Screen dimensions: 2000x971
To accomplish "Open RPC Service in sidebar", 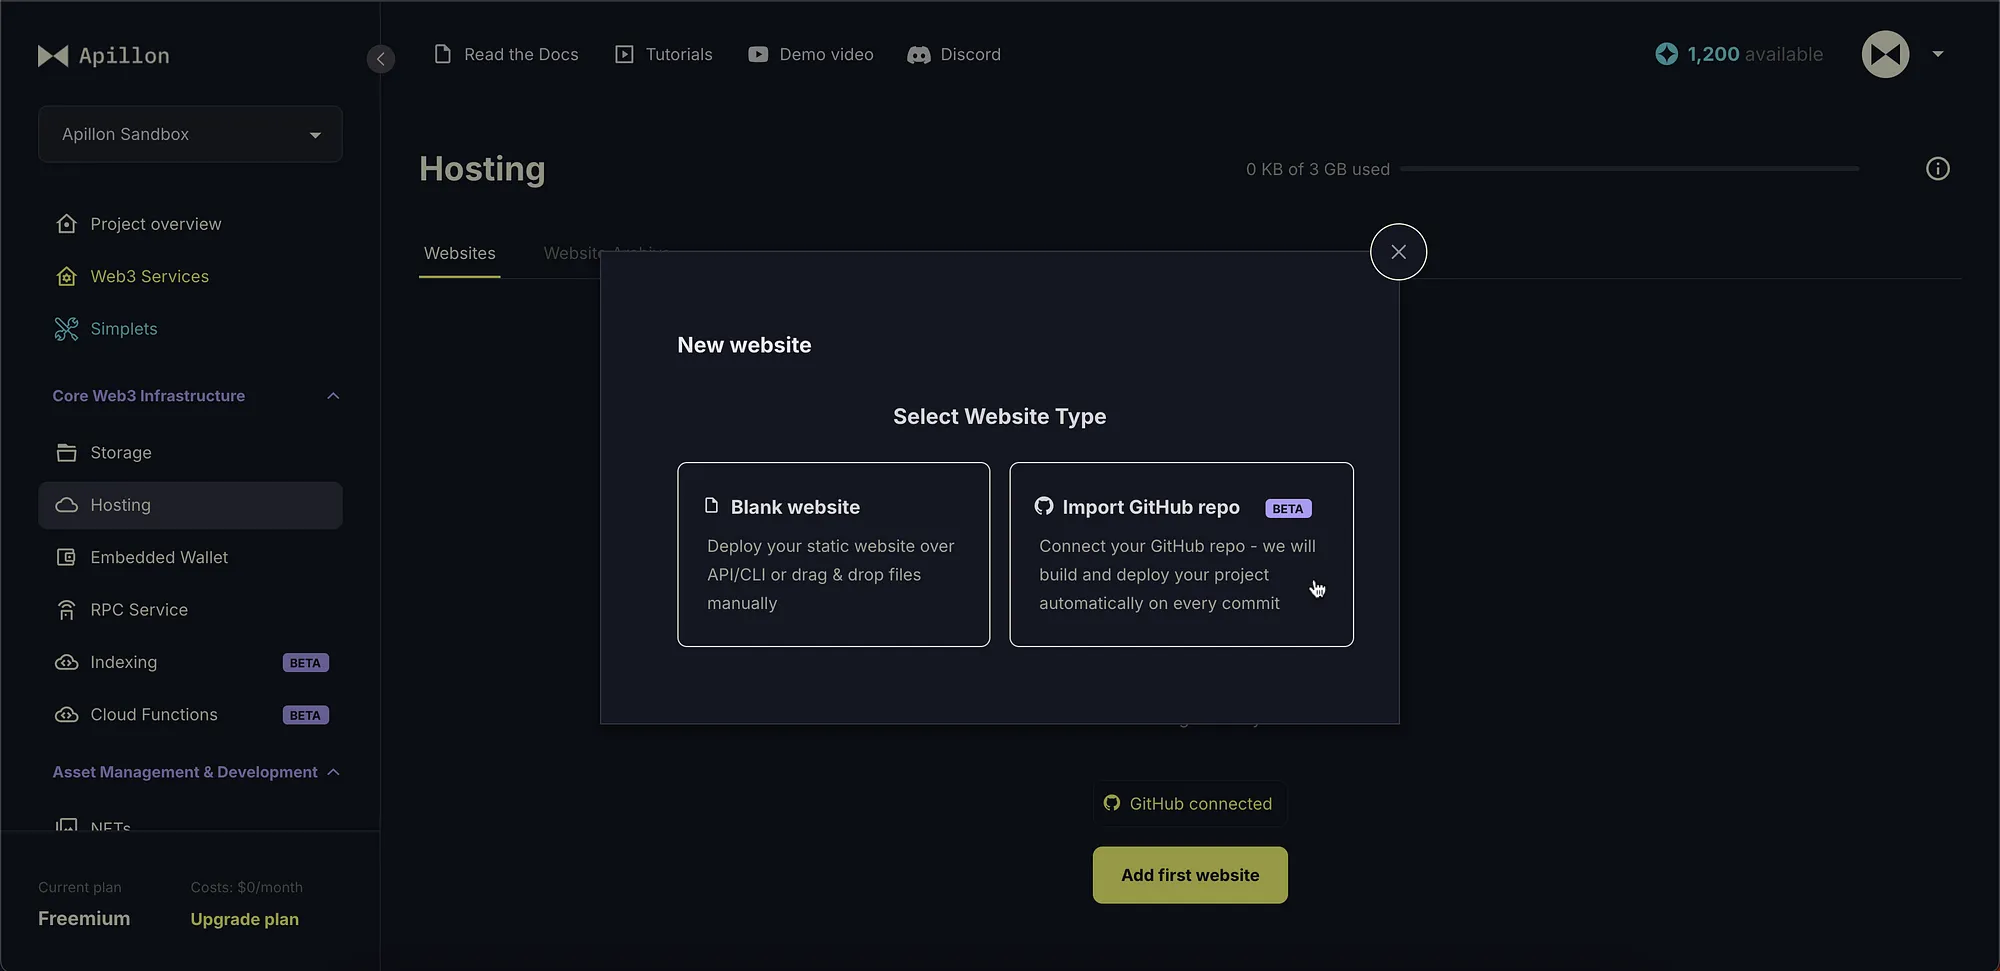I will tap(190, 610).
